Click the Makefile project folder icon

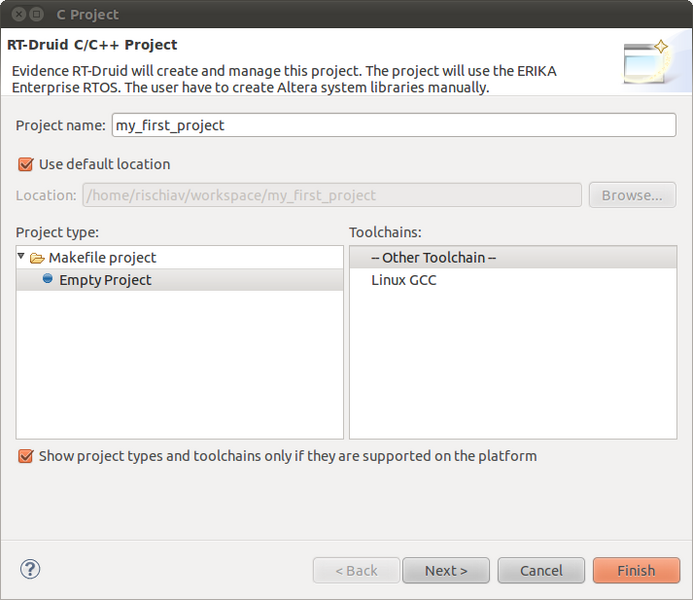(37, 258)
